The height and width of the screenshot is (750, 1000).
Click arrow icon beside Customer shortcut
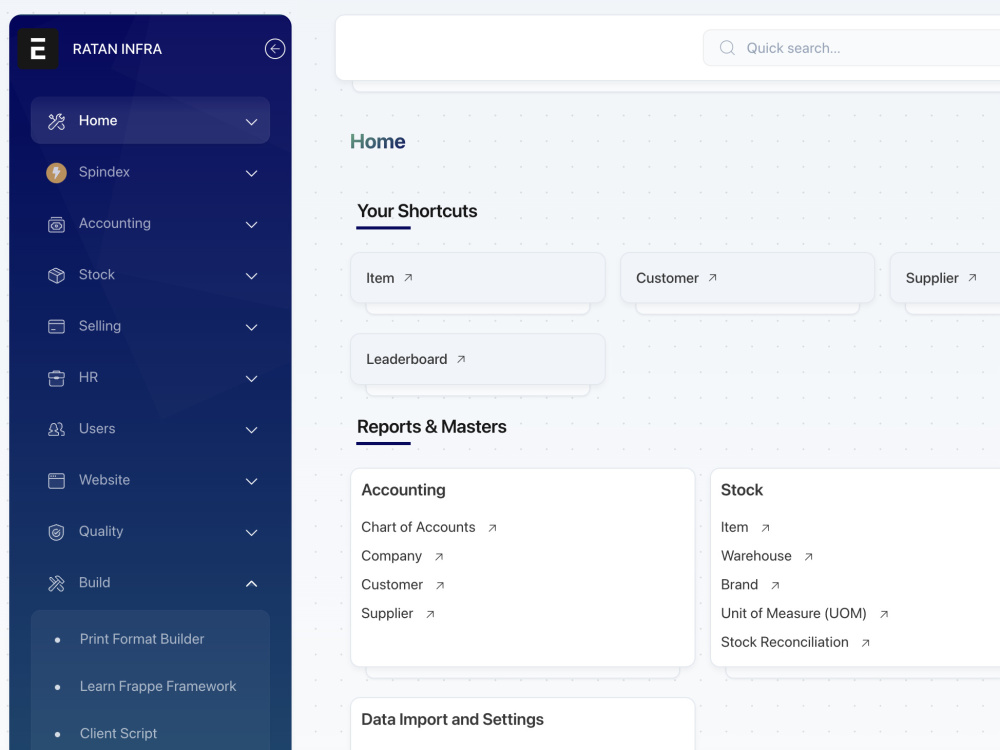tap(712, 277)
